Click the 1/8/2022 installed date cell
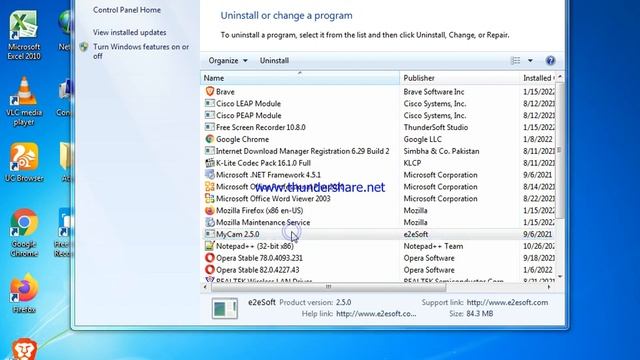This screenshot has height=360, width=640. pyautogui.click(x=538, y=139)
